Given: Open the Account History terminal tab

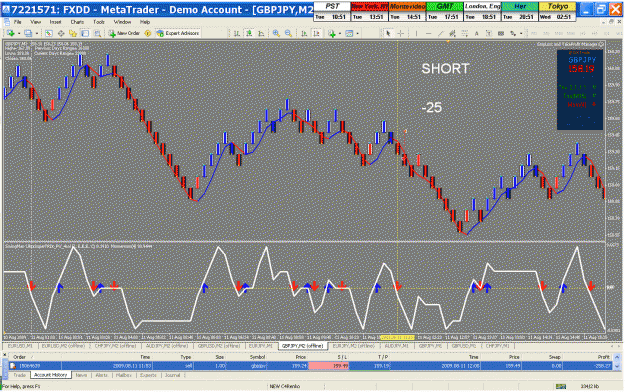Looking at the screenshot, I should (x=50, y=375).
